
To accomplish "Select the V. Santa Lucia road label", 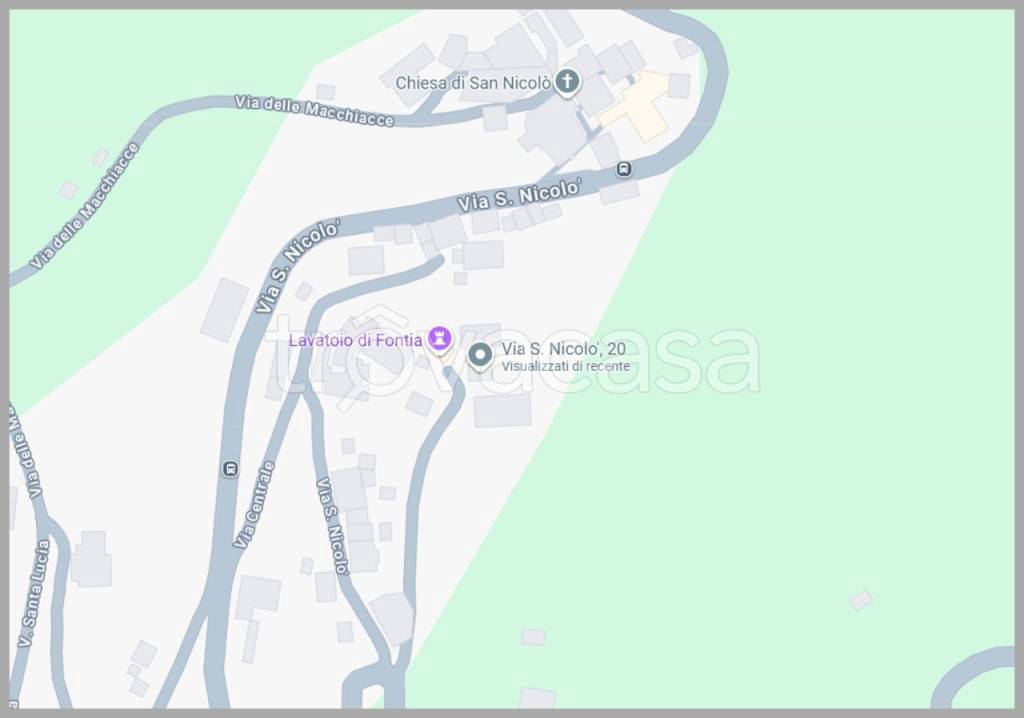I will click(33, 593).
